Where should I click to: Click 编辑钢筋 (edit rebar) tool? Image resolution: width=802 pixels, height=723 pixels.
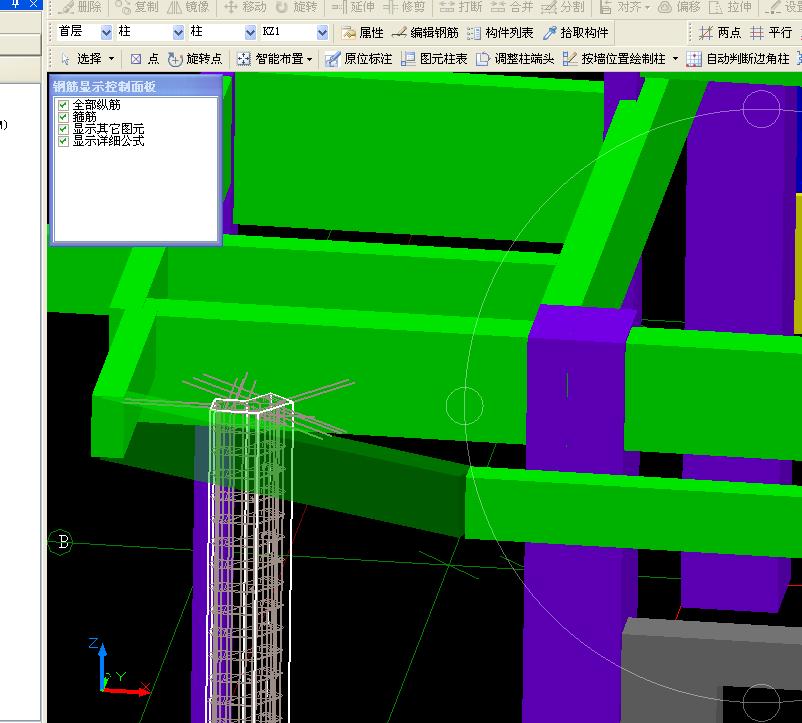click(x=425, y=32)
